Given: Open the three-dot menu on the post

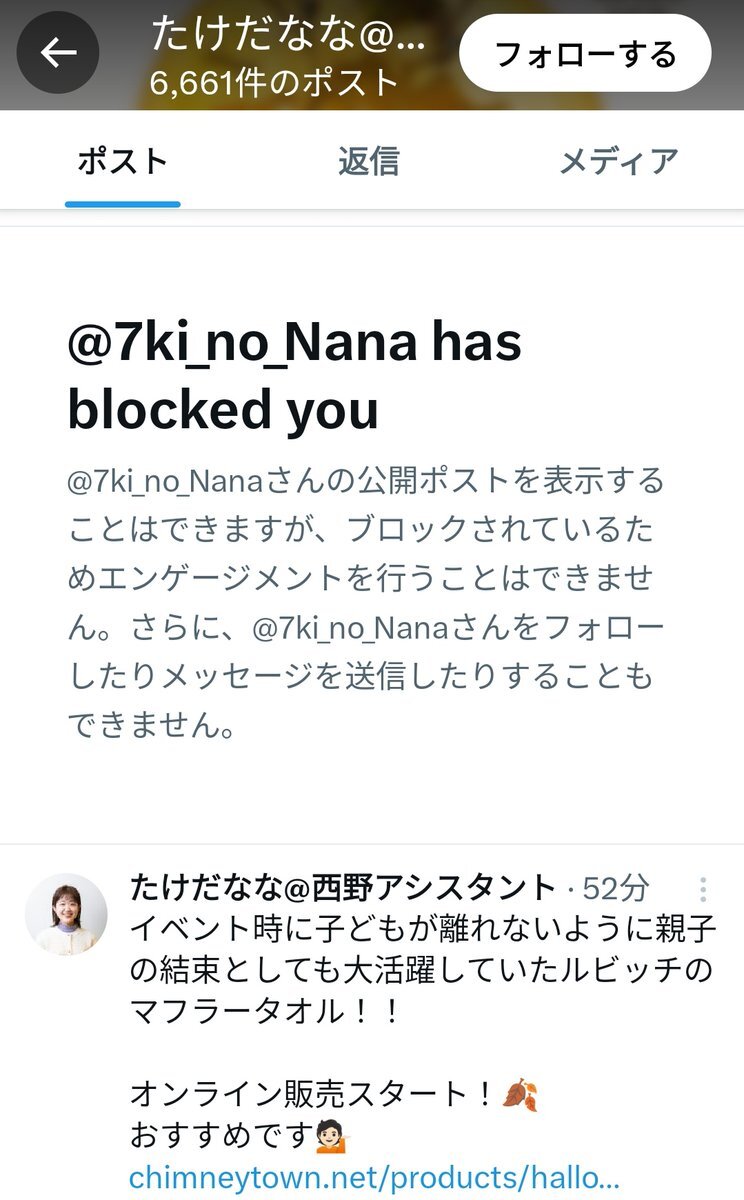Looking at the screenshot, I should click(x=703, y=890).
